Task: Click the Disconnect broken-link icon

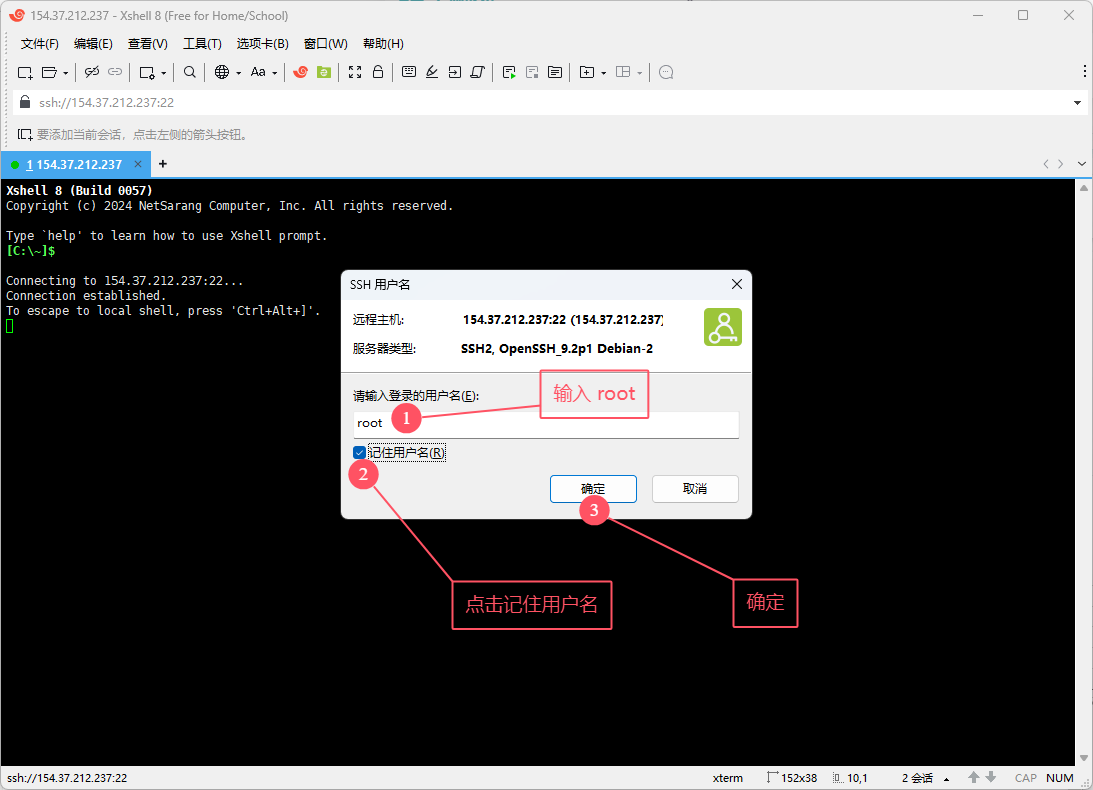Action: coord(91,72)
